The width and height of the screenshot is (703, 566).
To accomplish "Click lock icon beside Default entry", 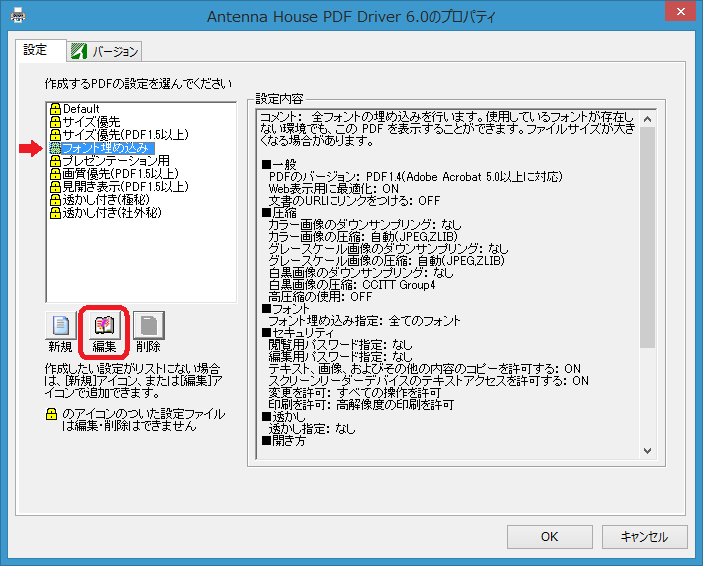I will [x=55, y=109].
